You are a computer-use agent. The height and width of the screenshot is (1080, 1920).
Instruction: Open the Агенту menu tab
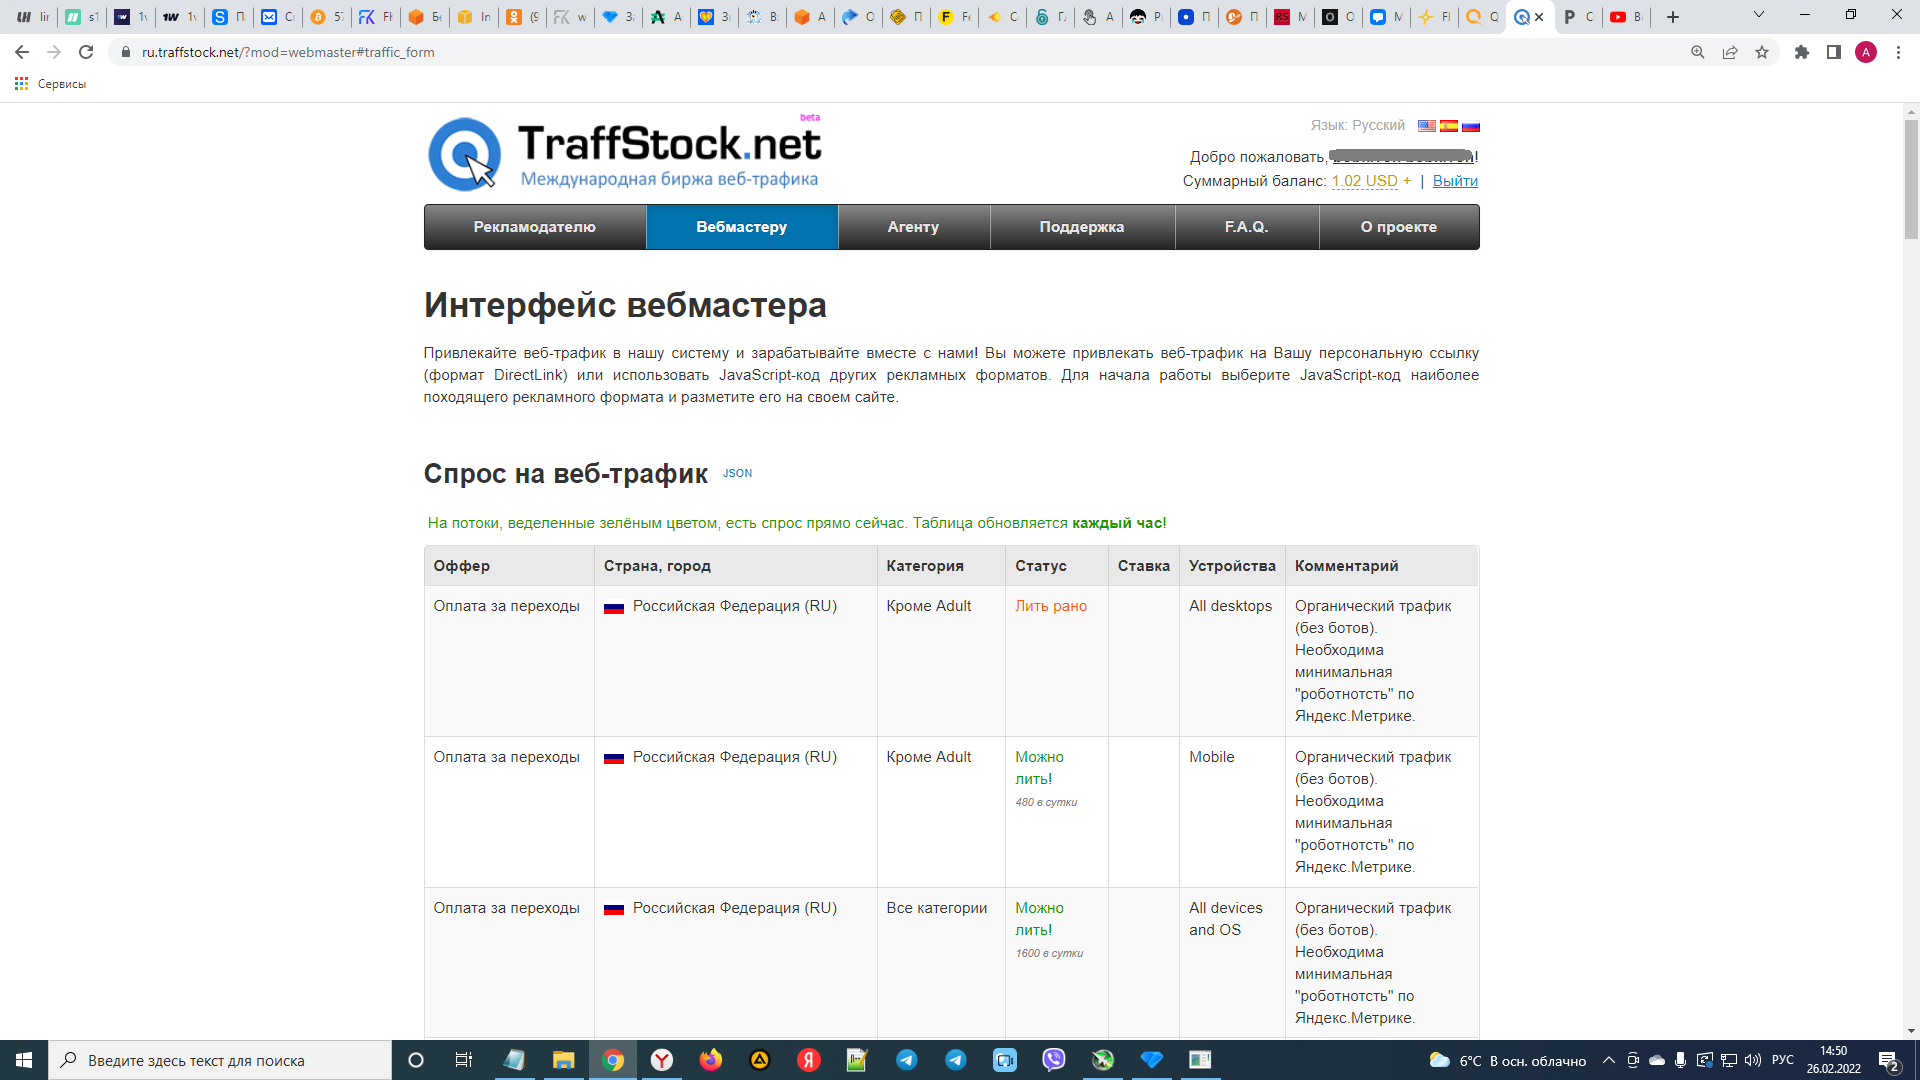pos(914,227)
